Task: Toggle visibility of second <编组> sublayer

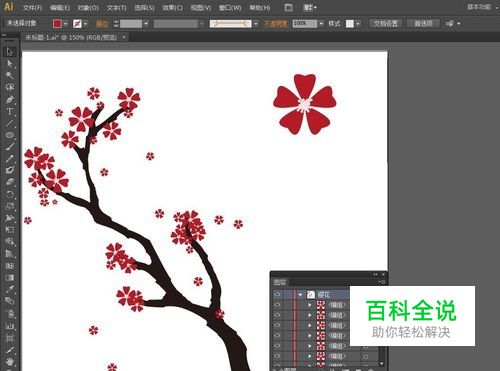Action: click(277, 315)
